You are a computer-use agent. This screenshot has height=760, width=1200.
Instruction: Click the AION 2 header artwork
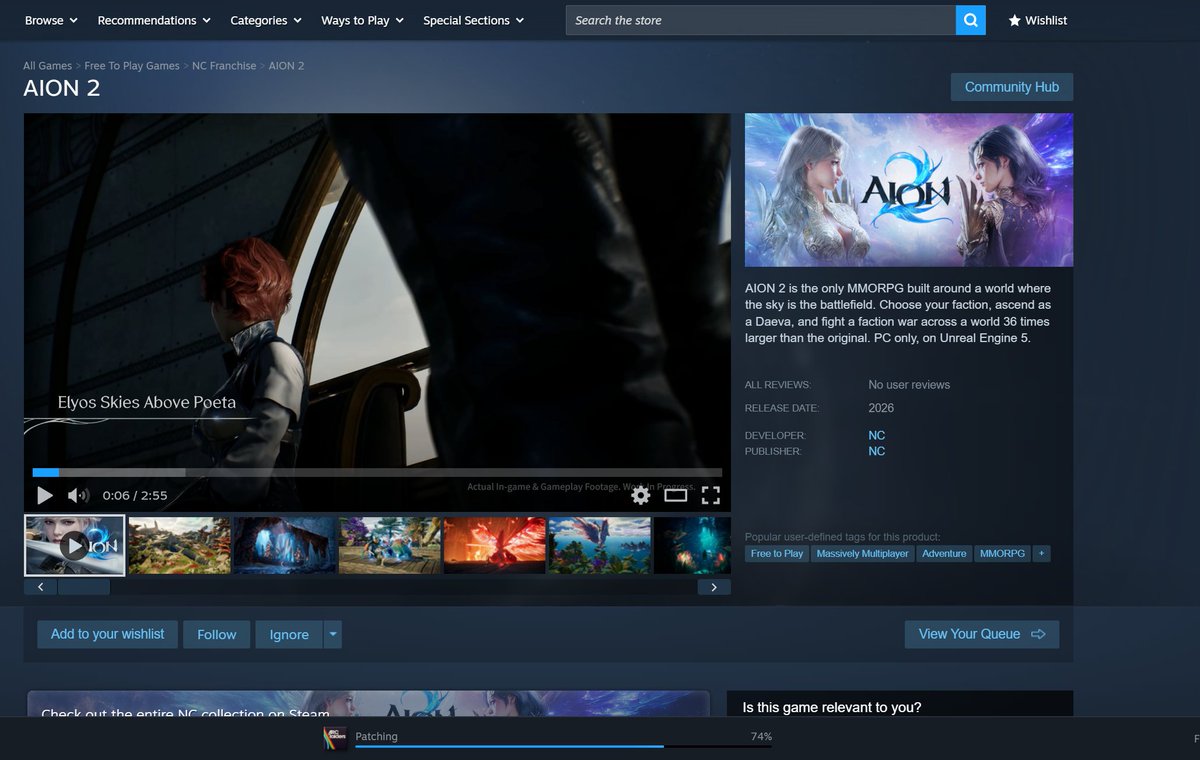point(909,189)
